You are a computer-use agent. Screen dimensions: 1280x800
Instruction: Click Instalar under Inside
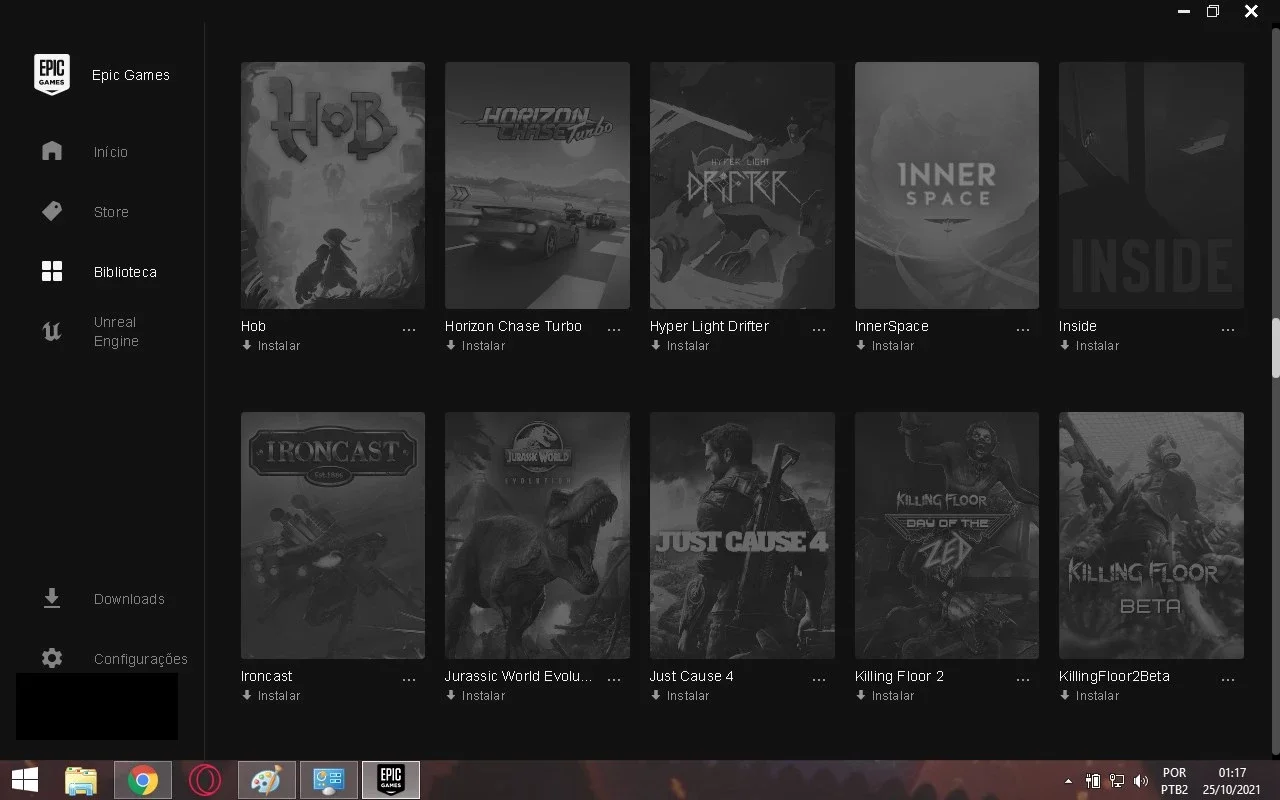click(x=1089, y=346)
